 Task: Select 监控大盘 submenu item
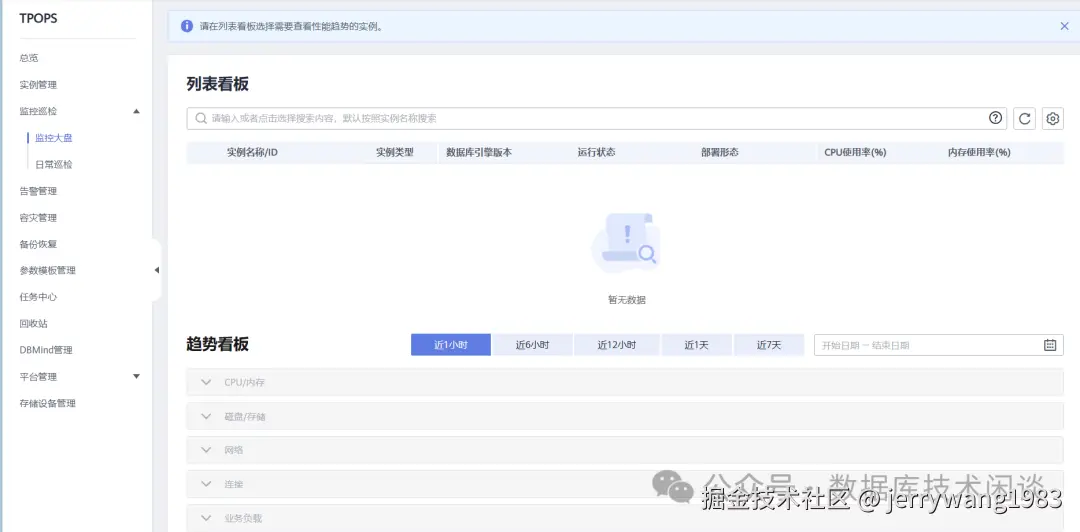54,138
